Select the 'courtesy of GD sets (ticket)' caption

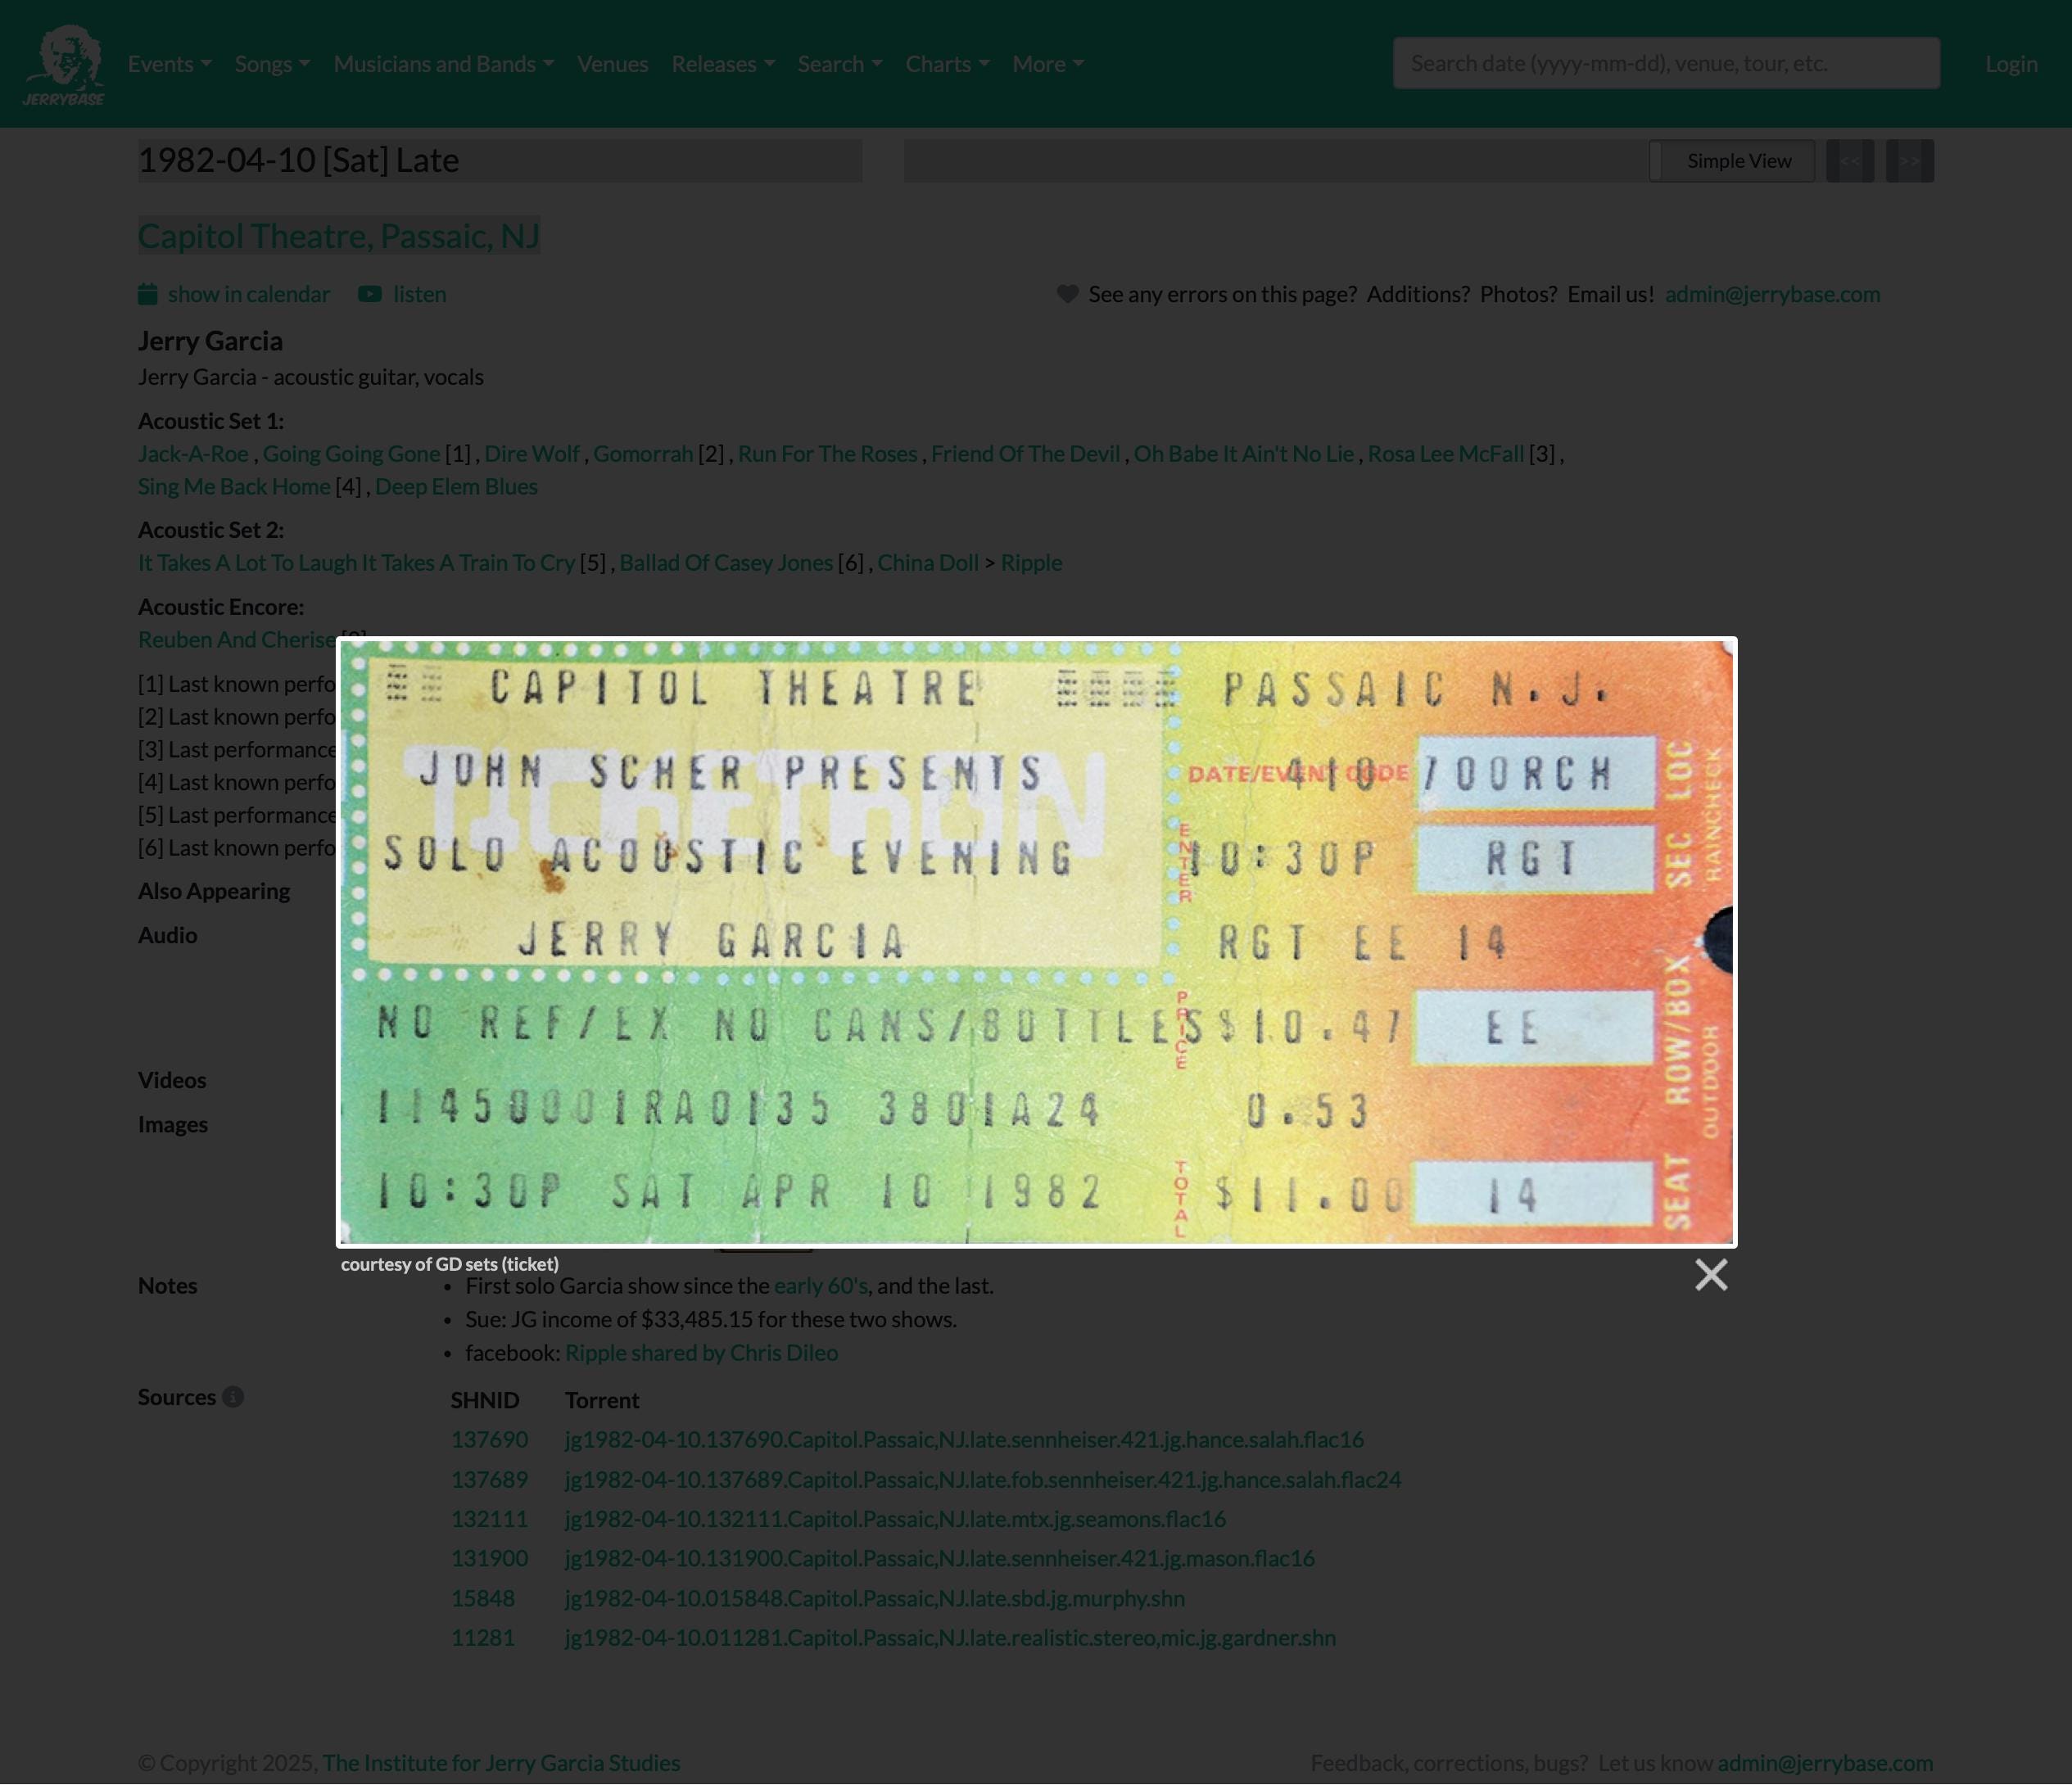click(450, 1264)
